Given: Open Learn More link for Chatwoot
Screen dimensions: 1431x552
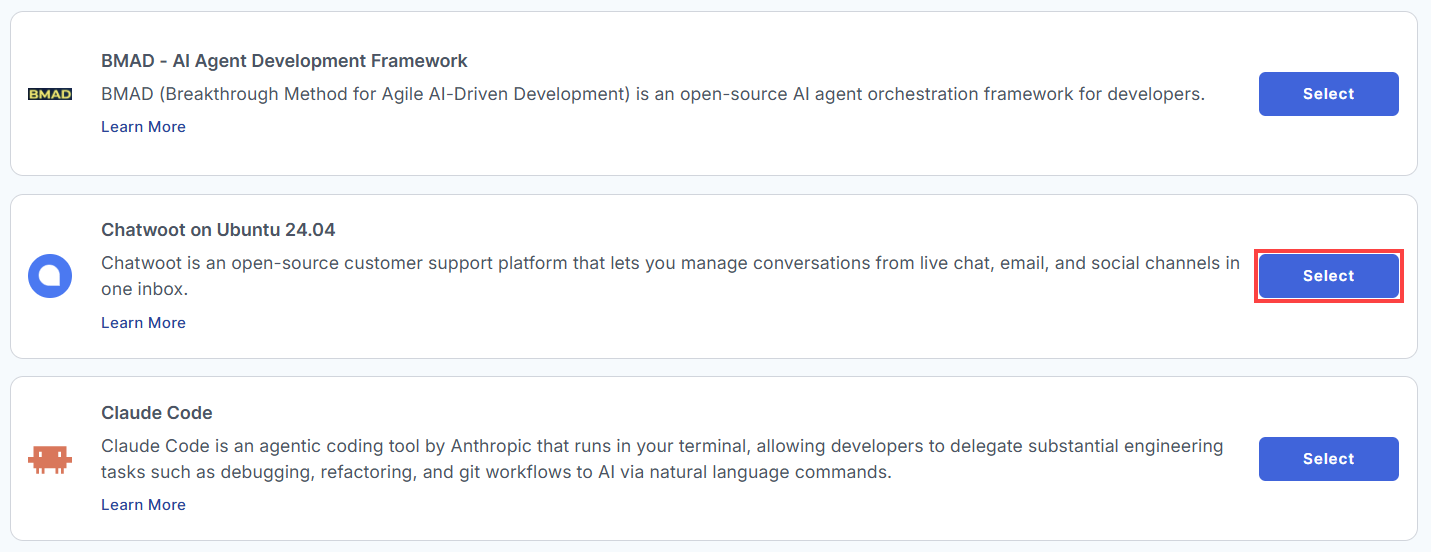Looking at the screenshot, I should pyautogui.click(x=143, y=323).
